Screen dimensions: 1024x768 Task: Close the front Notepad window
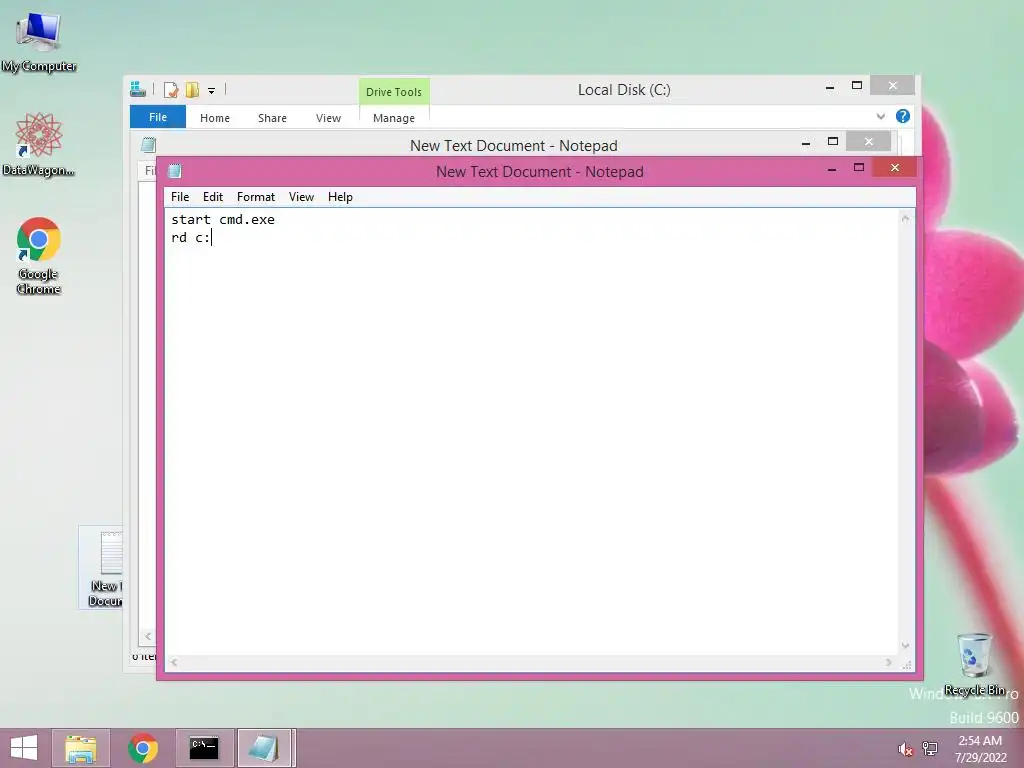click(895, 168)
